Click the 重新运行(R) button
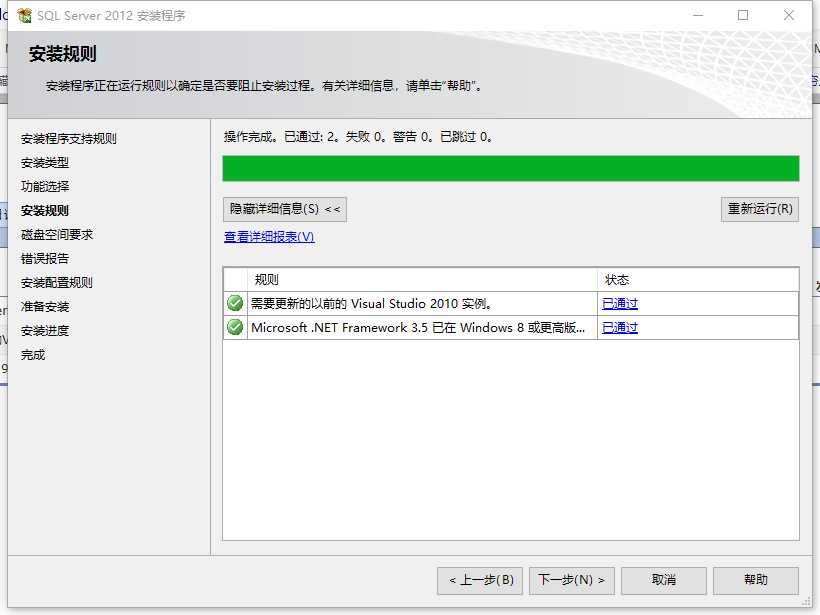 [760, 209]
